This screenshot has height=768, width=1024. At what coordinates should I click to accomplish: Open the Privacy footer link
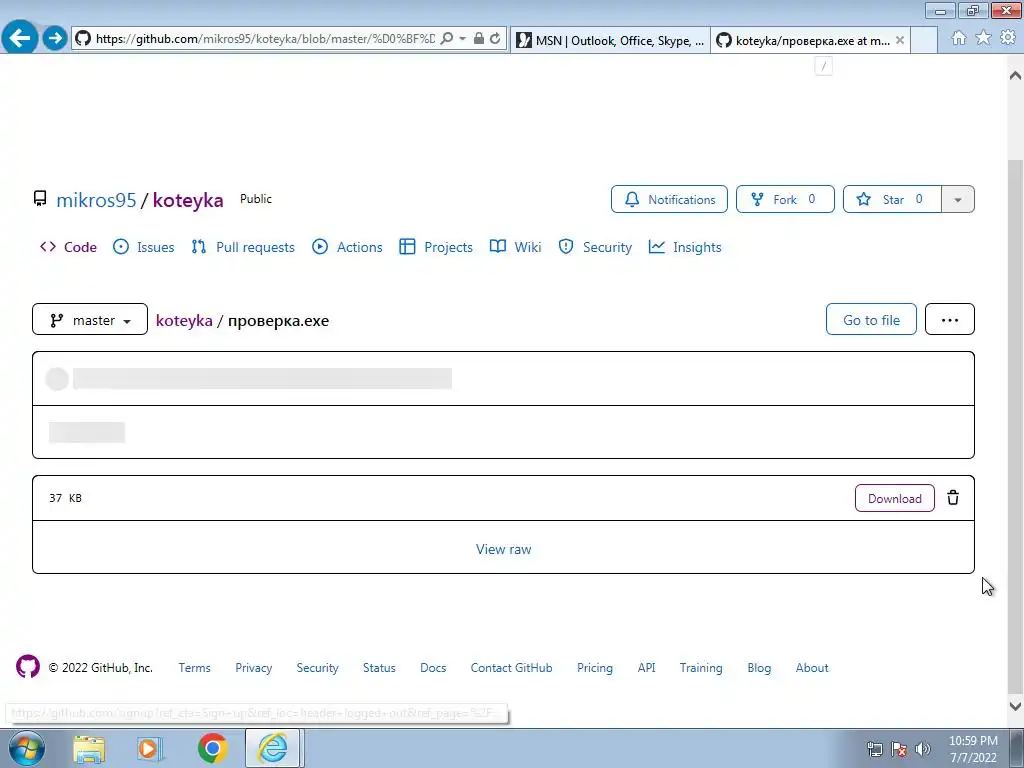click(253, 667)
